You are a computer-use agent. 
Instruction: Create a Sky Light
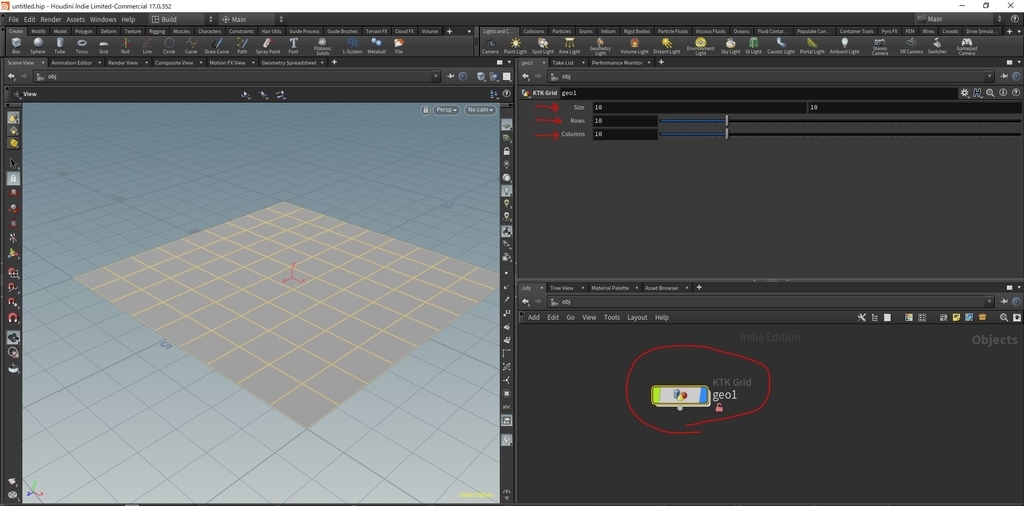(730, 46)
